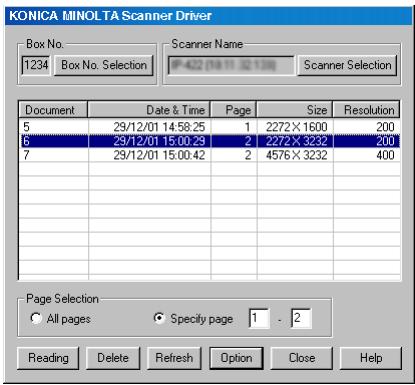Click the date 29/12/01 15:00:42
415x385 pixels.
point(159,155)
